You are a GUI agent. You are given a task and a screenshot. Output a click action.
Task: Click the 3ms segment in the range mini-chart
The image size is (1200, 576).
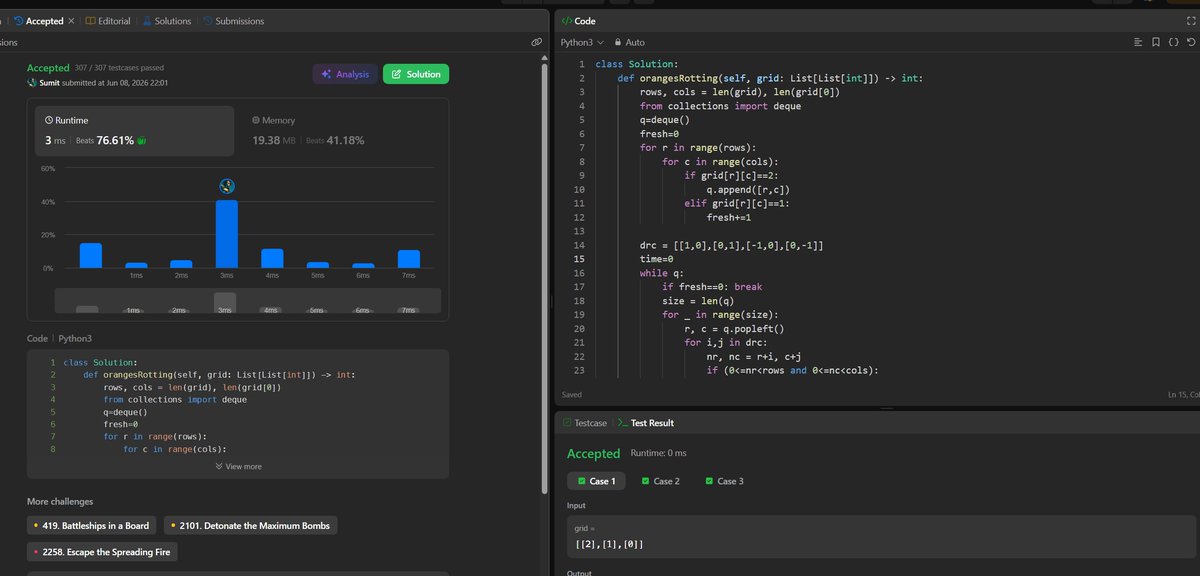225,302
